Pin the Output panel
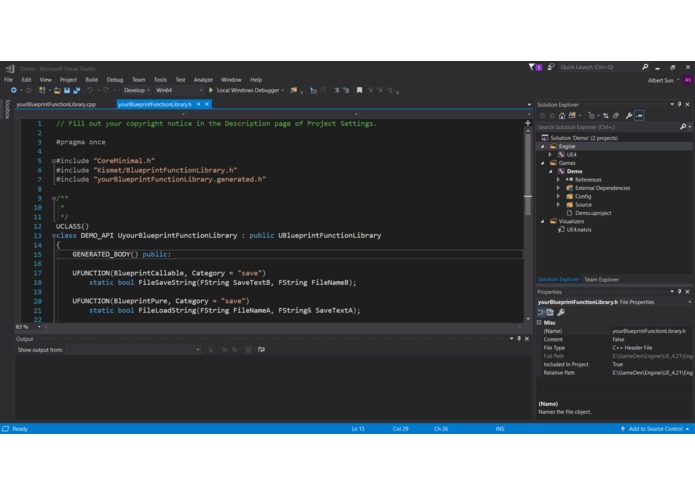 pos(519,338)
